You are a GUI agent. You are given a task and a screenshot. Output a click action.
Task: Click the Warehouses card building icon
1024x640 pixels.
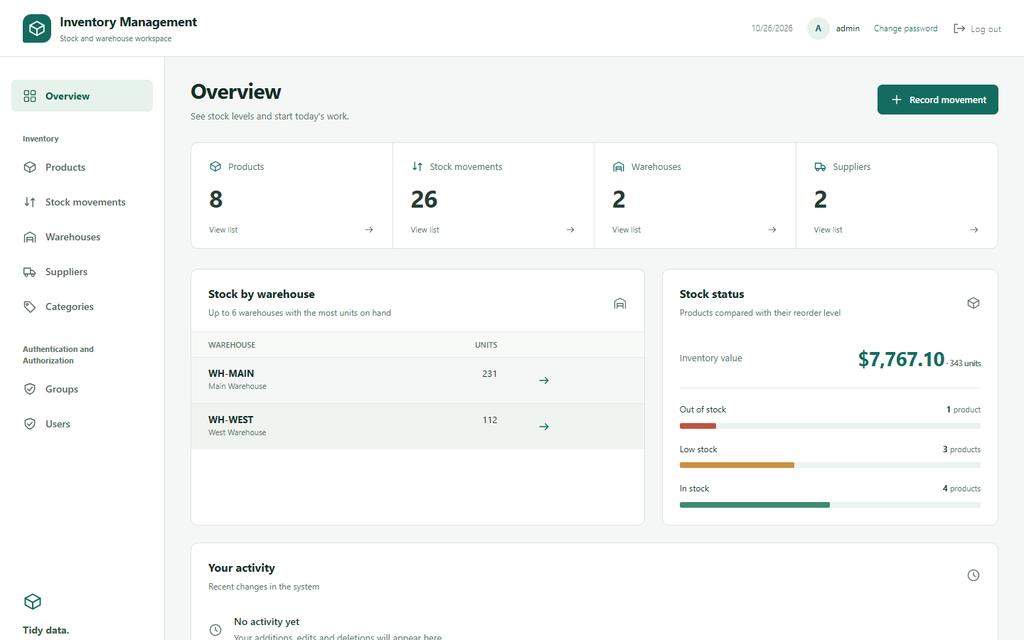pos(618,167)
